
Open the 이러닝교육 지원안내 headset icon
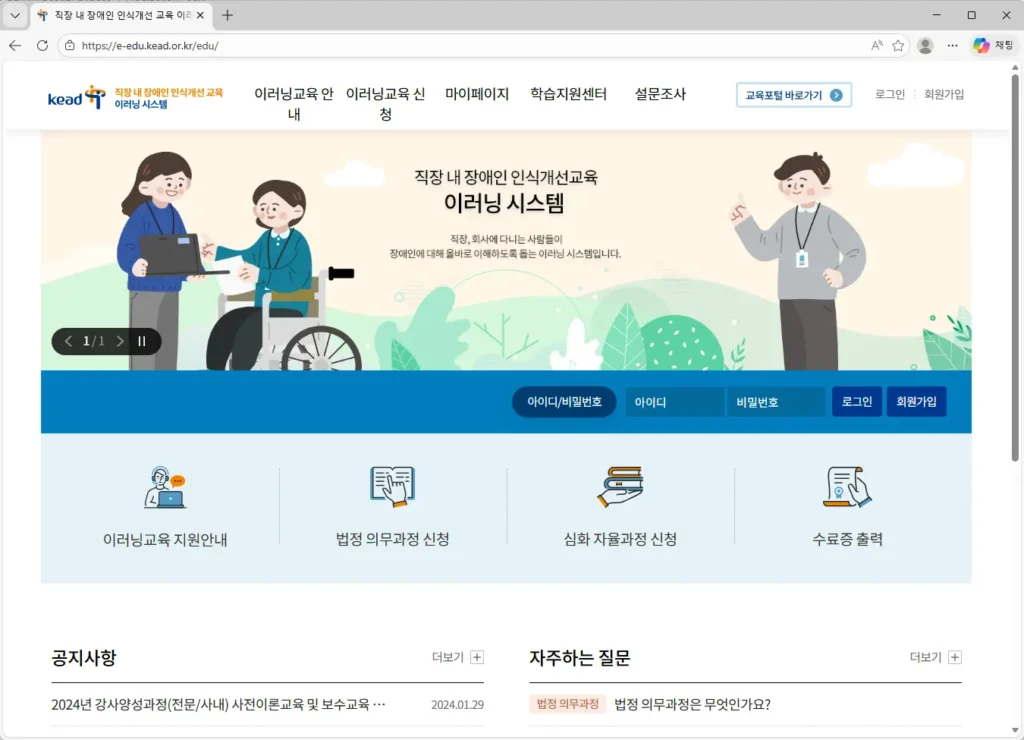166,487
